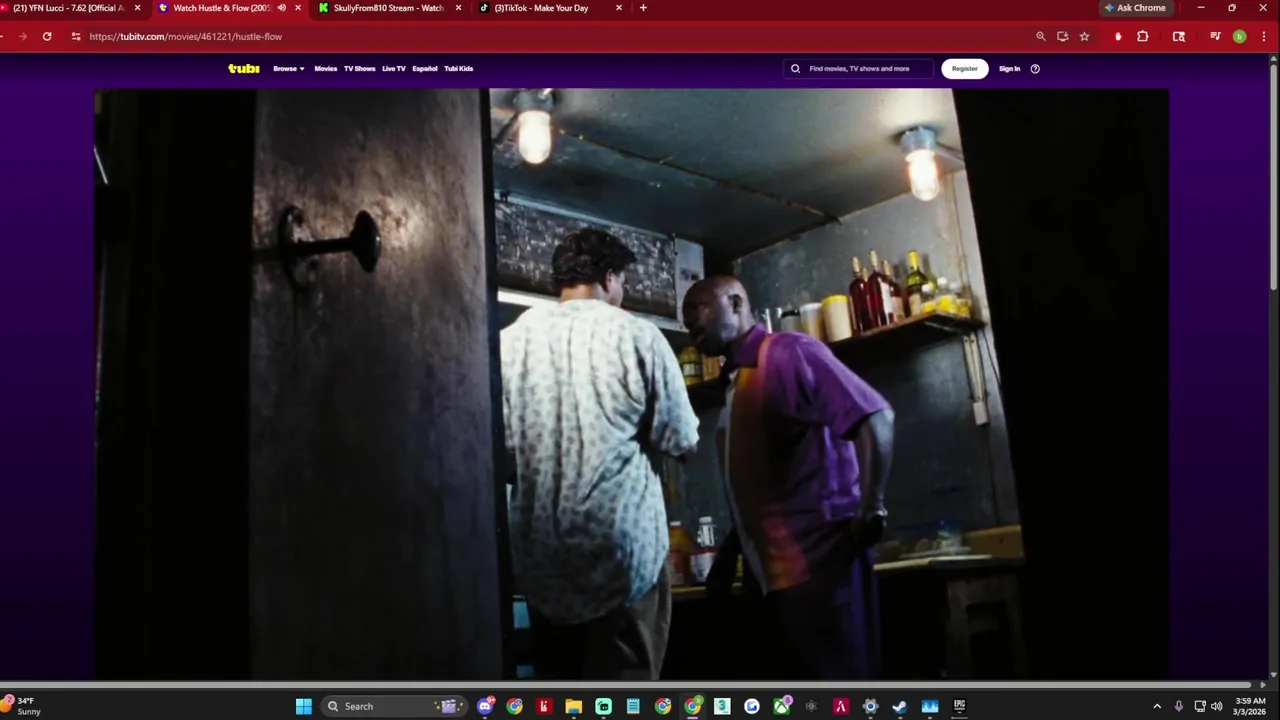Open the red hand blocker extension
Screen dimensions: 1280x720
click(1118, 36)
